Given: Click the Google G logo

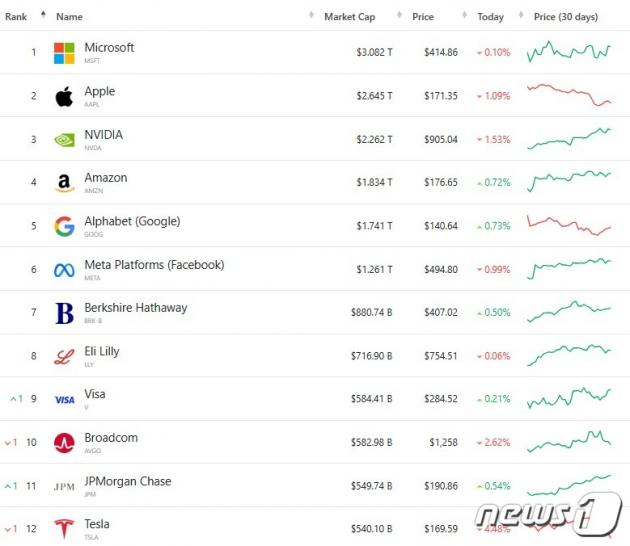Looking at the screenshot, I should pos(64,226).
